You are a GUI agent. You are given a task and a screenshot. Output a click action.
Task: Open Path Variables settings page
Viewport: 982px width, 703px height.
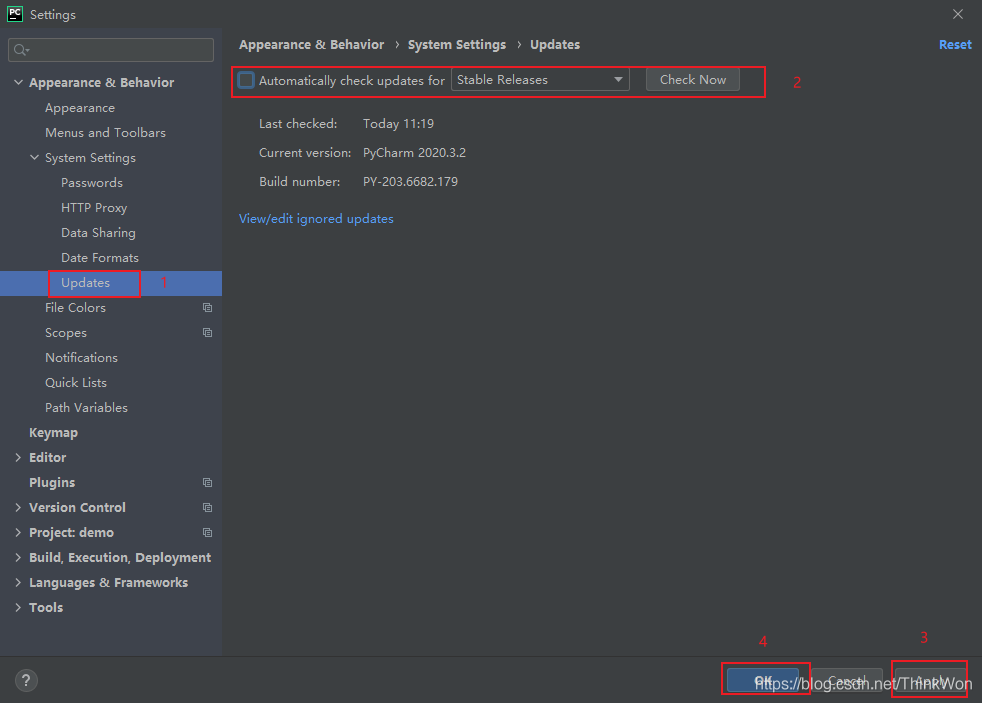(x=86, y=408)
